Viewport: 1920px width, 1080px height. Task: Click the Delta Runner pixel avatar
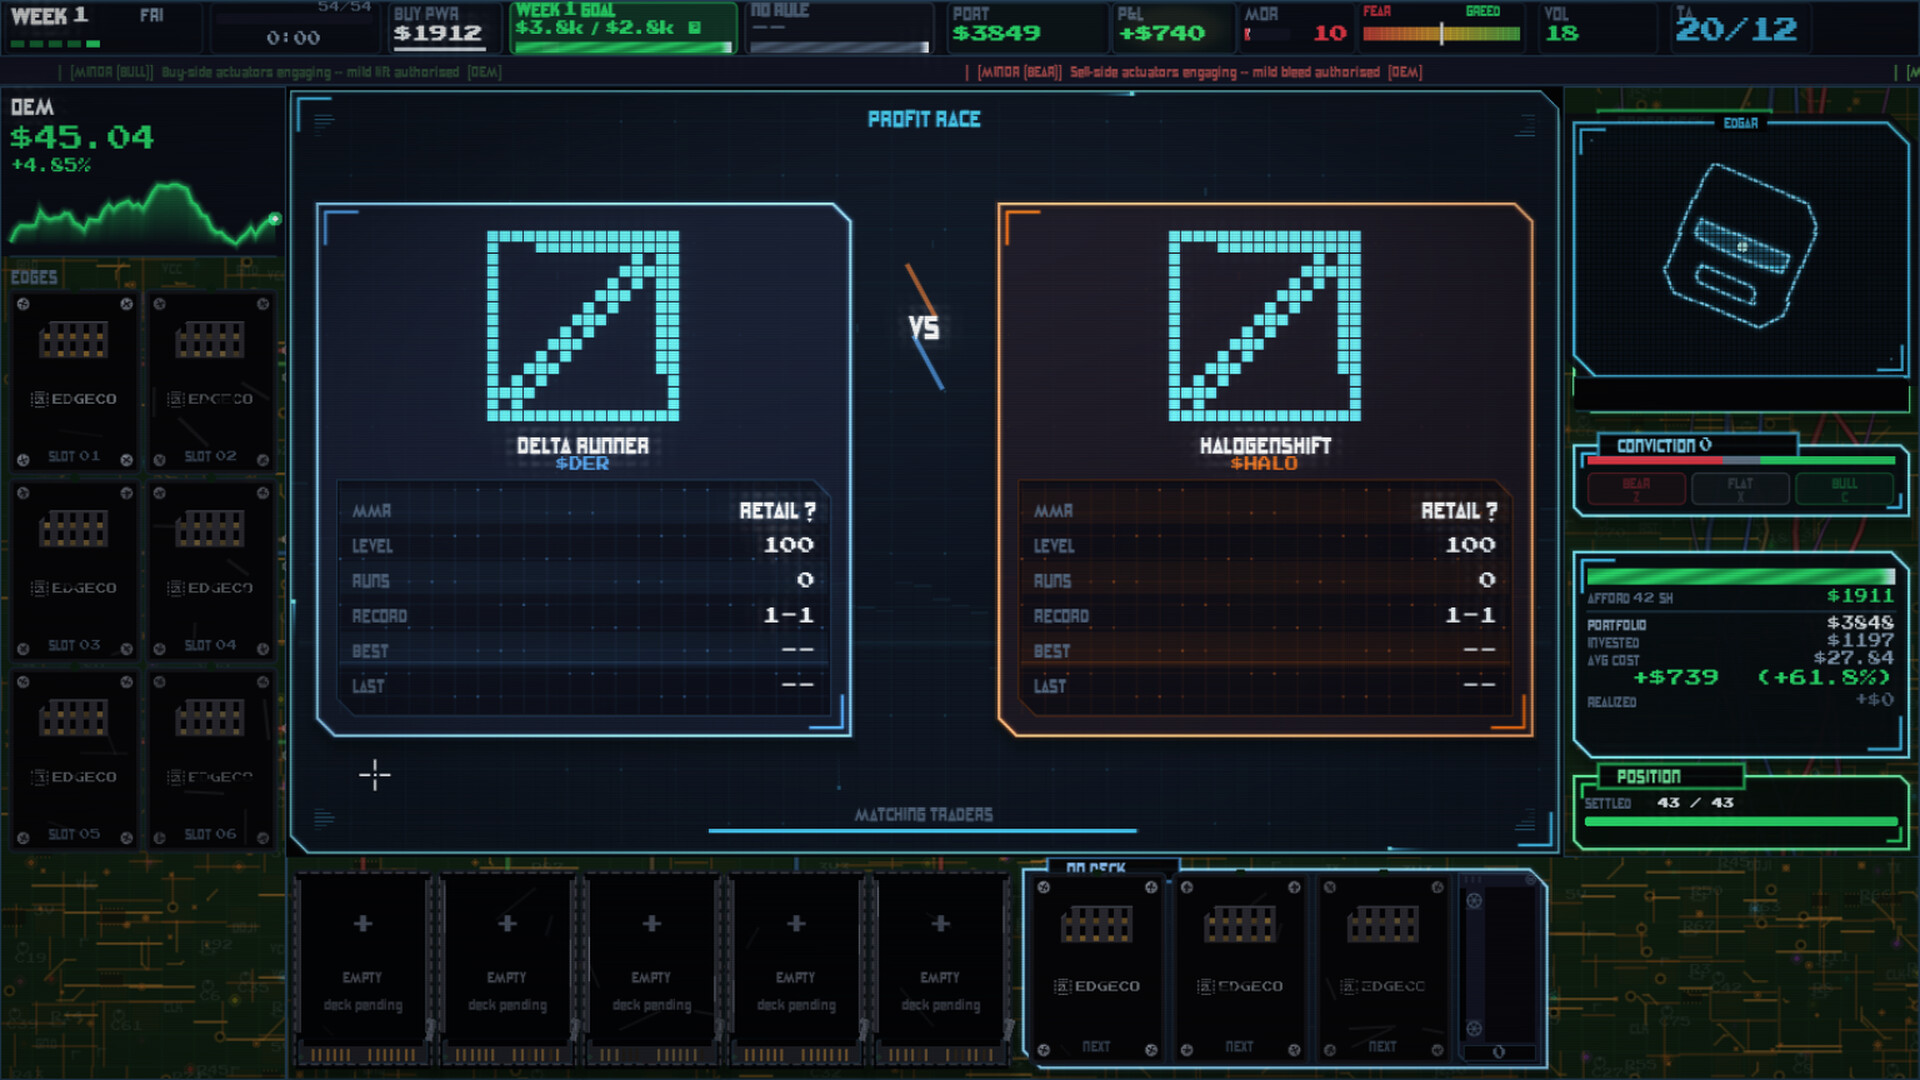point(583,326)
